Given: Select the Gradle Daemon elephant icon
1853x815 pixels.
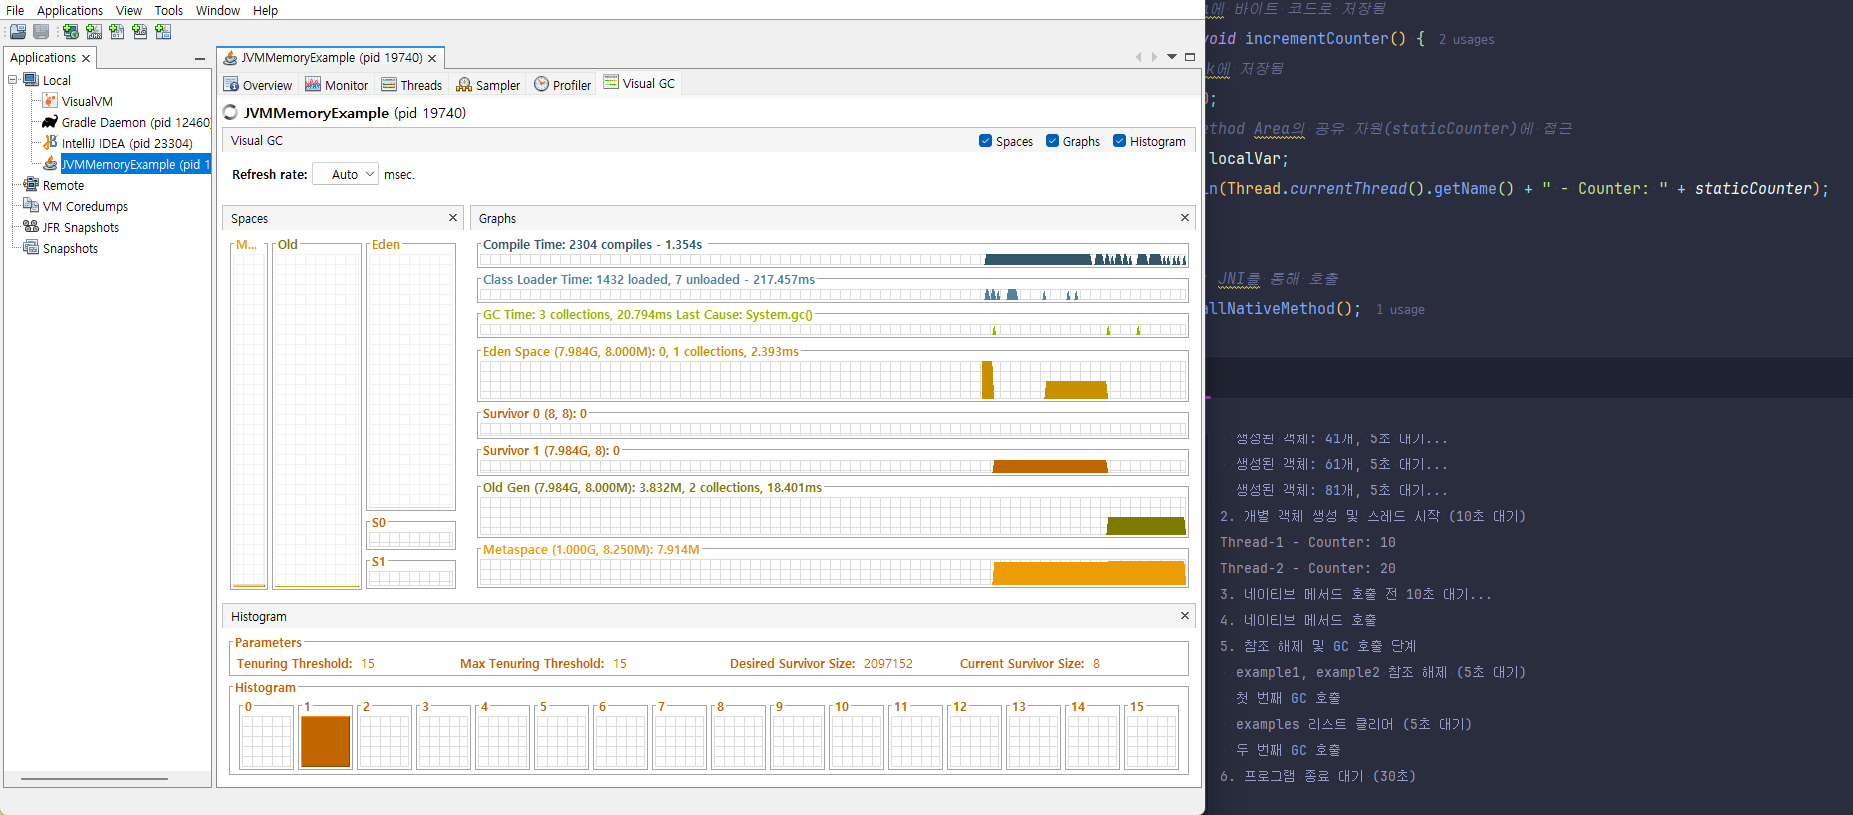Looking at the screenshot, I should coord(50,122).
